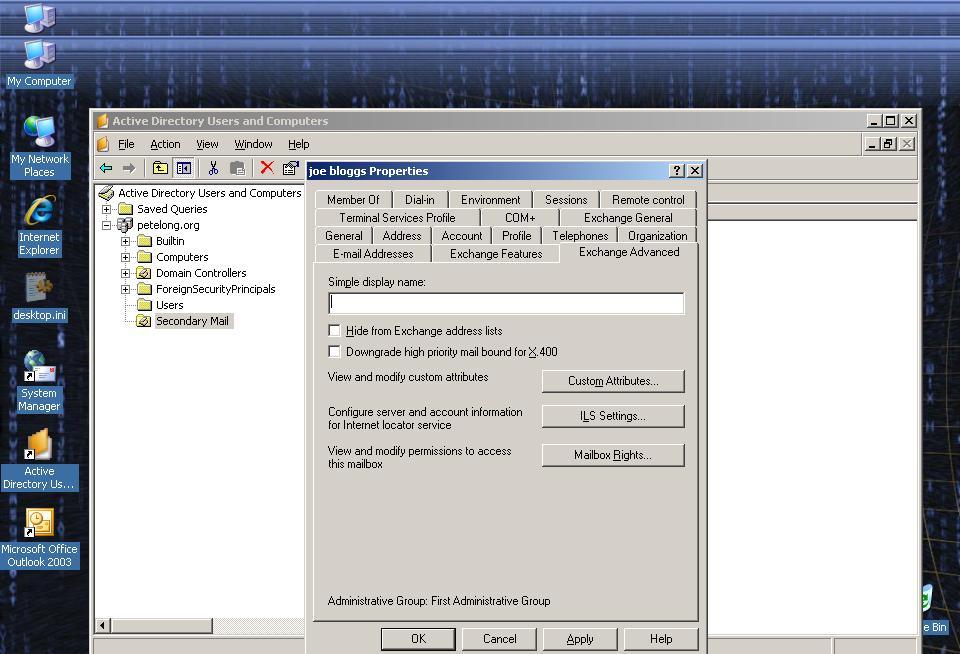Image resolution: width=960 pixels, height=654 pixels.
Task: Click the dialog Help button
Action: pyautogui.click(x=661, y=639)
